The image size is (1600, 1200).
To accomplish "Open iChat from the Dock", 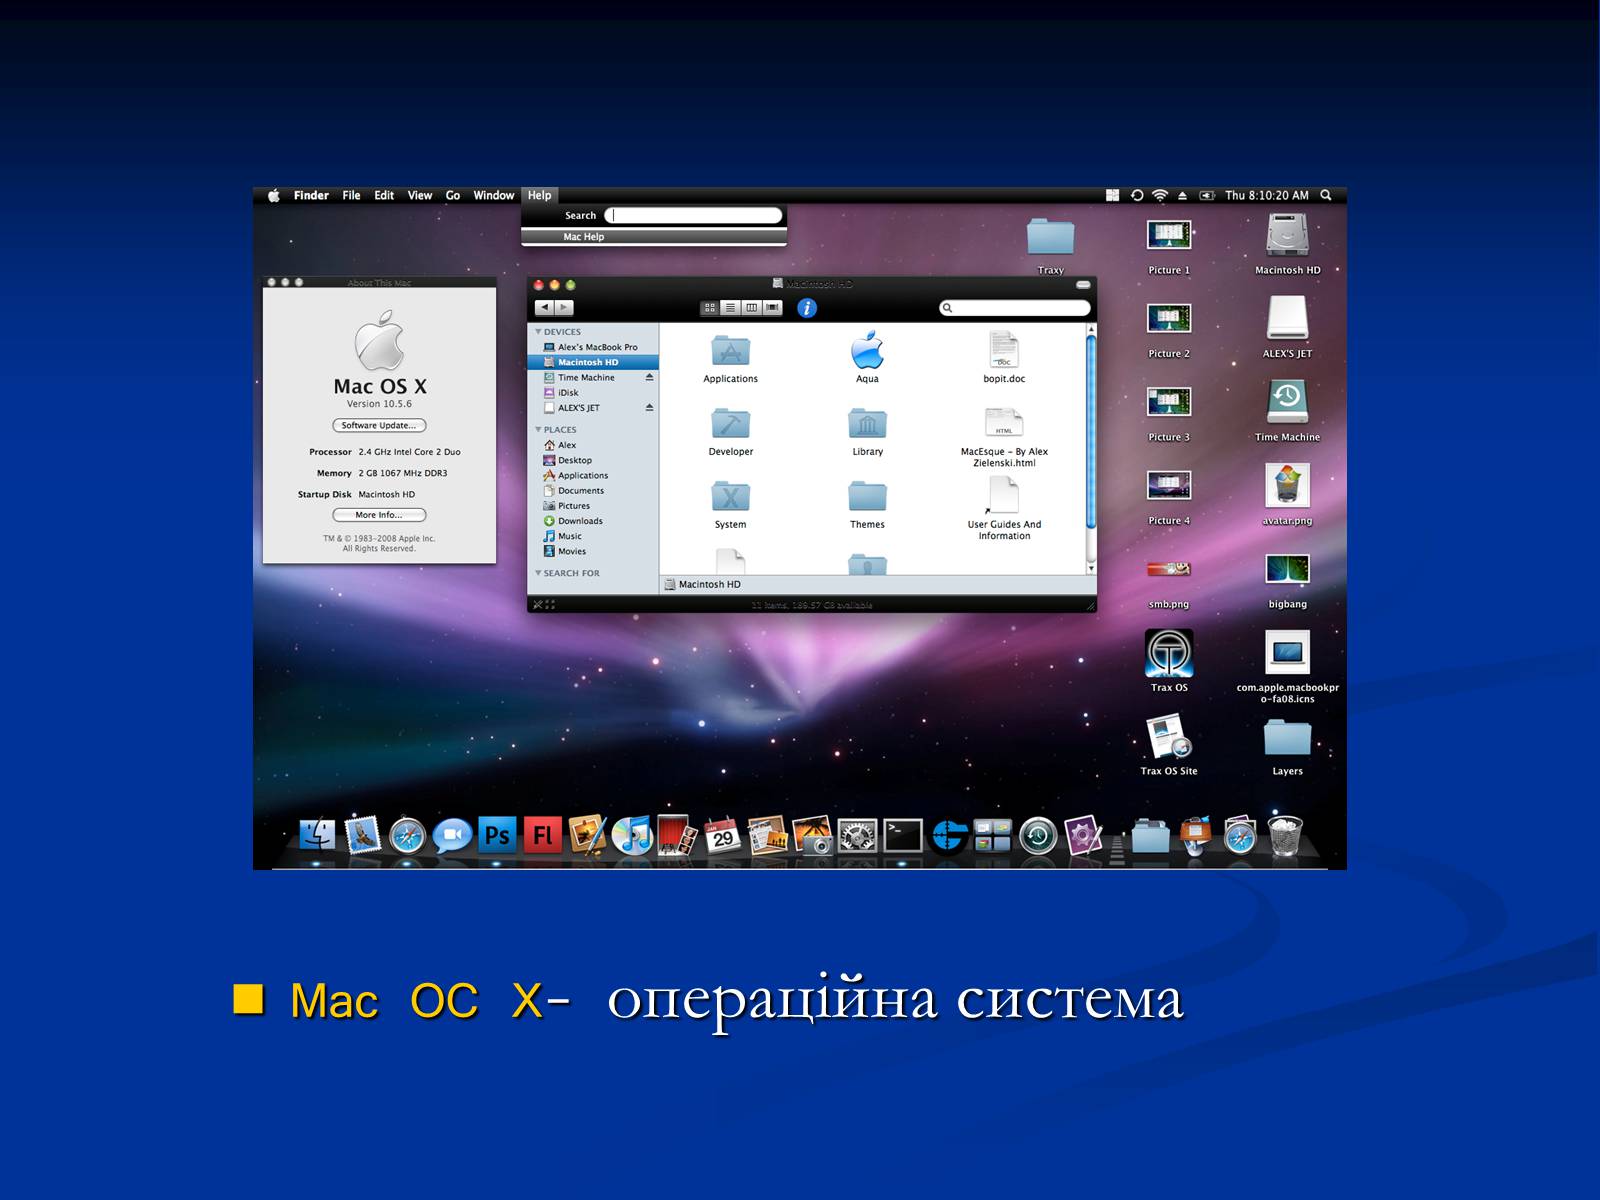I will pos(452,835).
